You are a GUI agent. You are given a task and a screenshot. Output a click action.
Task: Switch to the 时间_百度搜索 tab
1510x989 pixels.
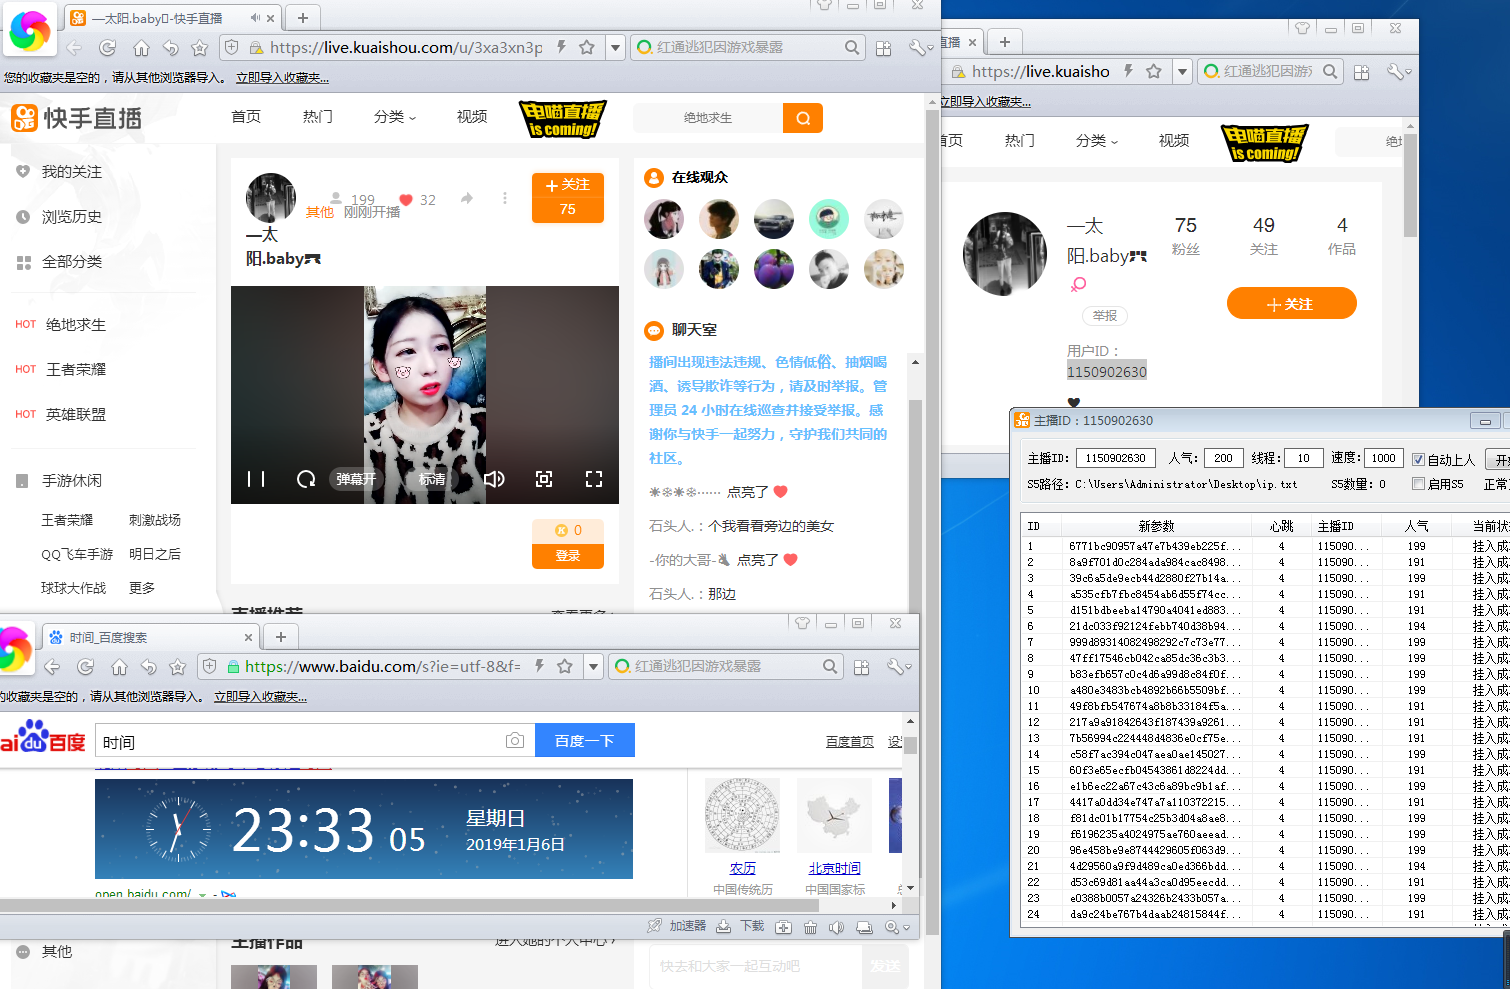[150, 637]
